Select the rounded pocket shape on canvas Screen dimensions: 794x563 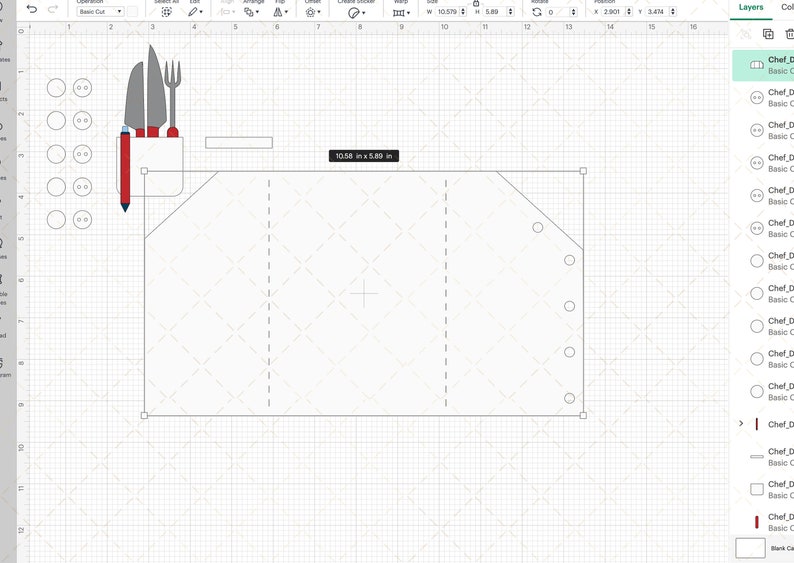(x=157, y=167)
